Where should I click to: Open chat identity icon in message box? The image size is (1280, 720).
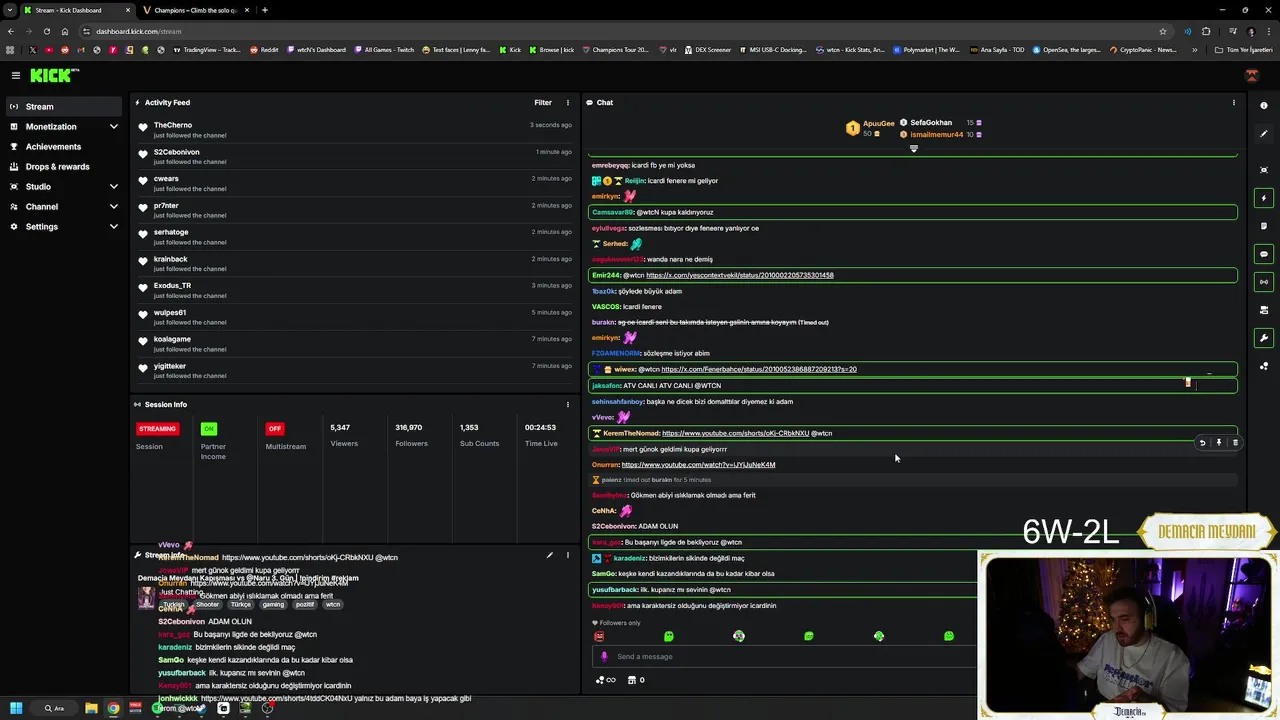click(604, 657)
